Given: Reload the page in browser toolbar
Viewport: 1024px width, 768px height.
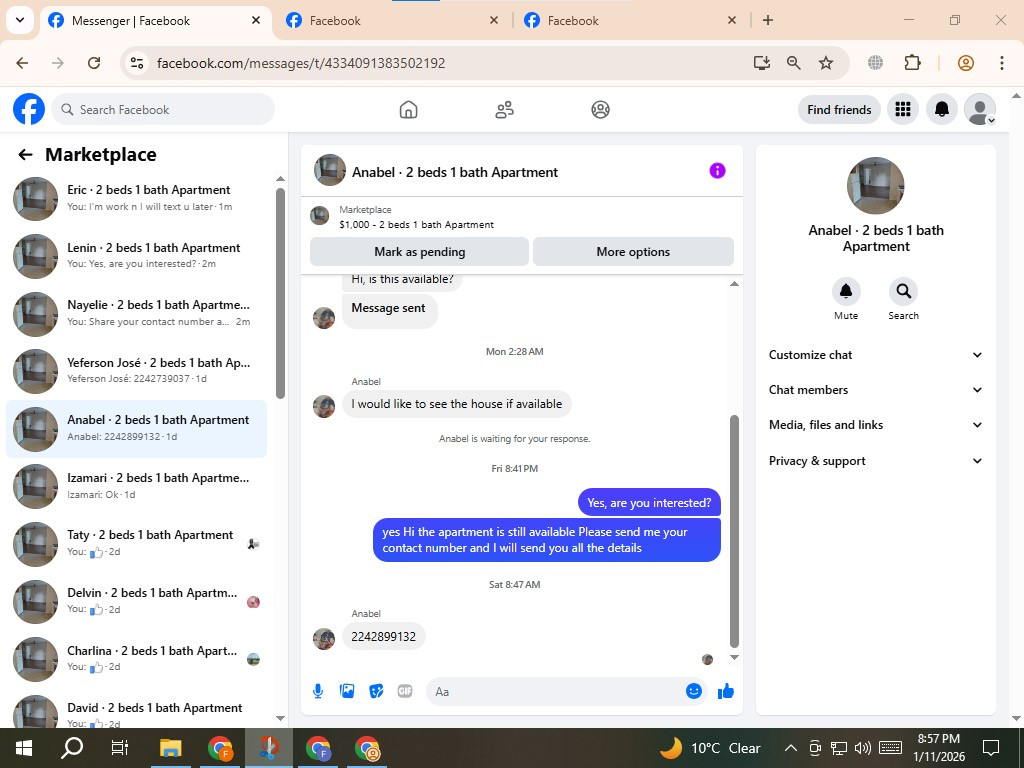Looking at the screenshot, I should (x=94, y=63).
